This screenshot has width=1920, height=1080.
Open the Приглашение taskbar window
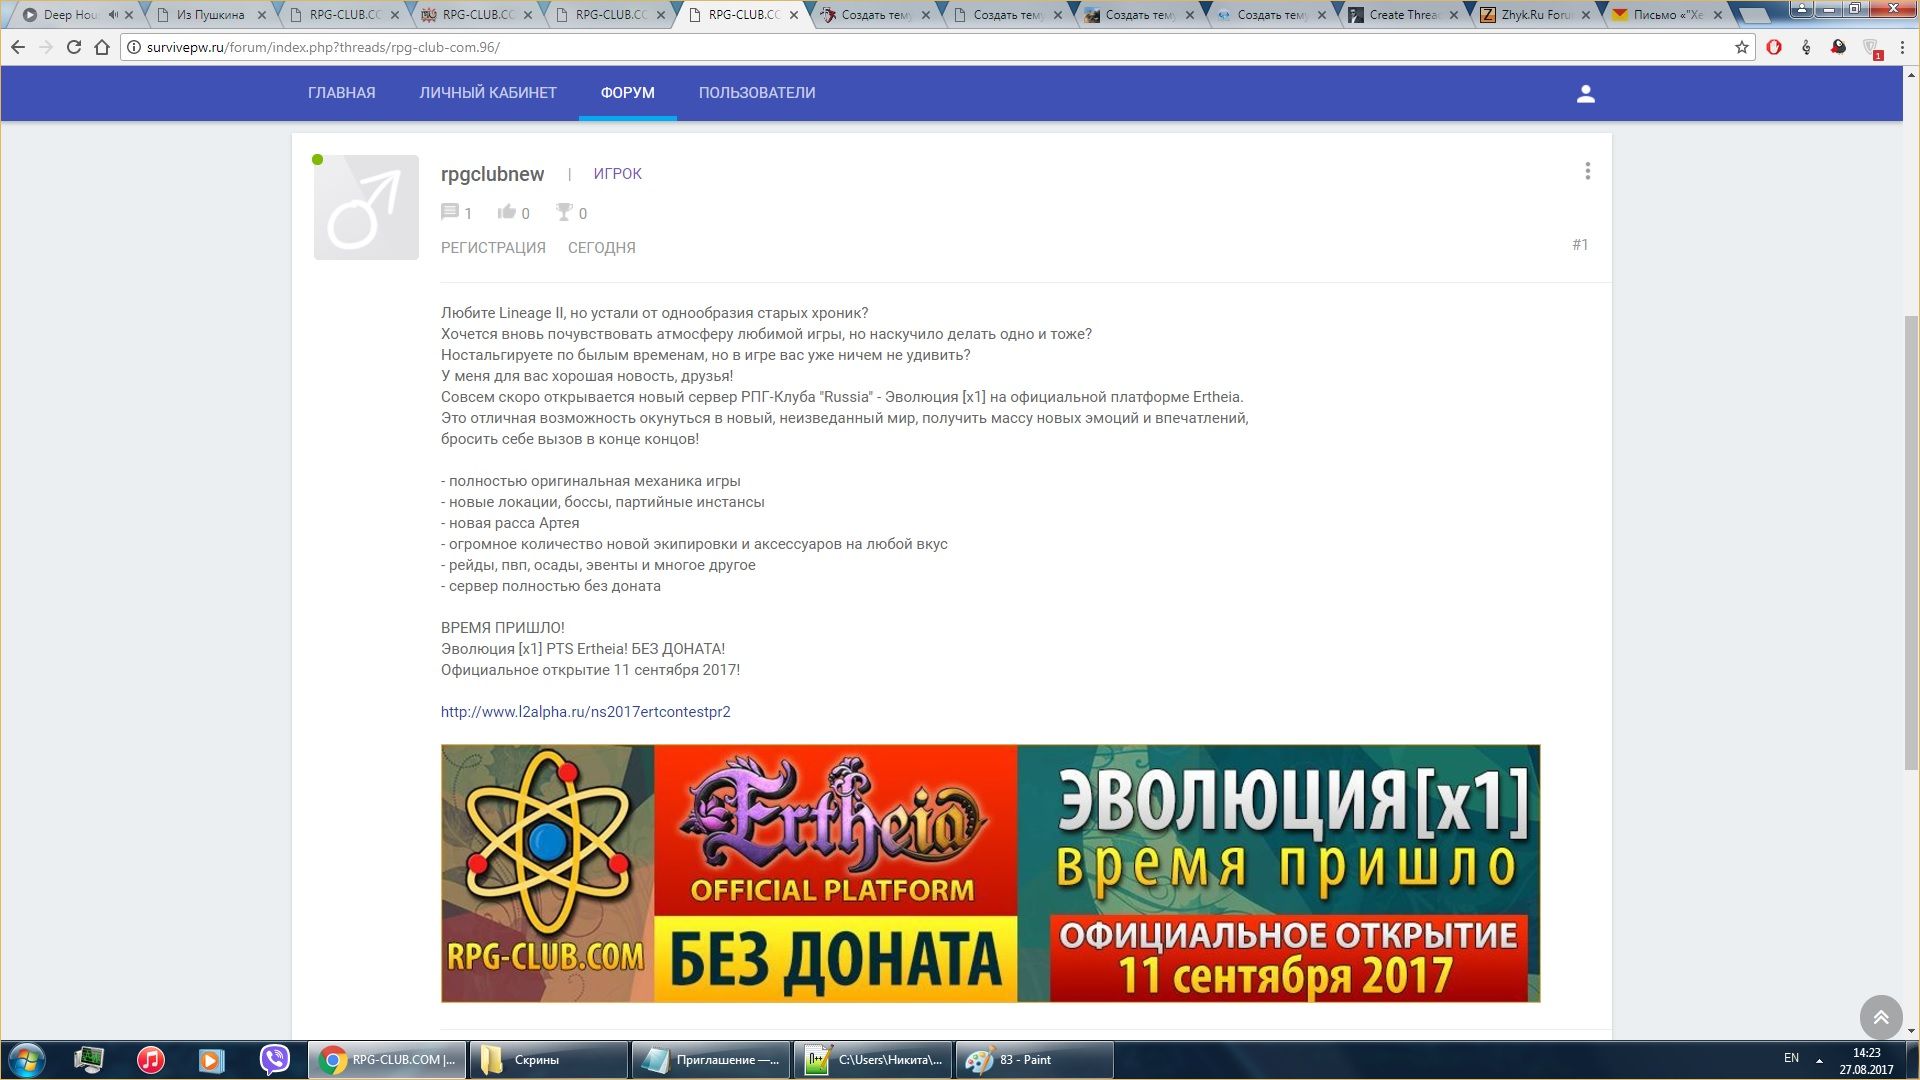(x=710, y=1060)
